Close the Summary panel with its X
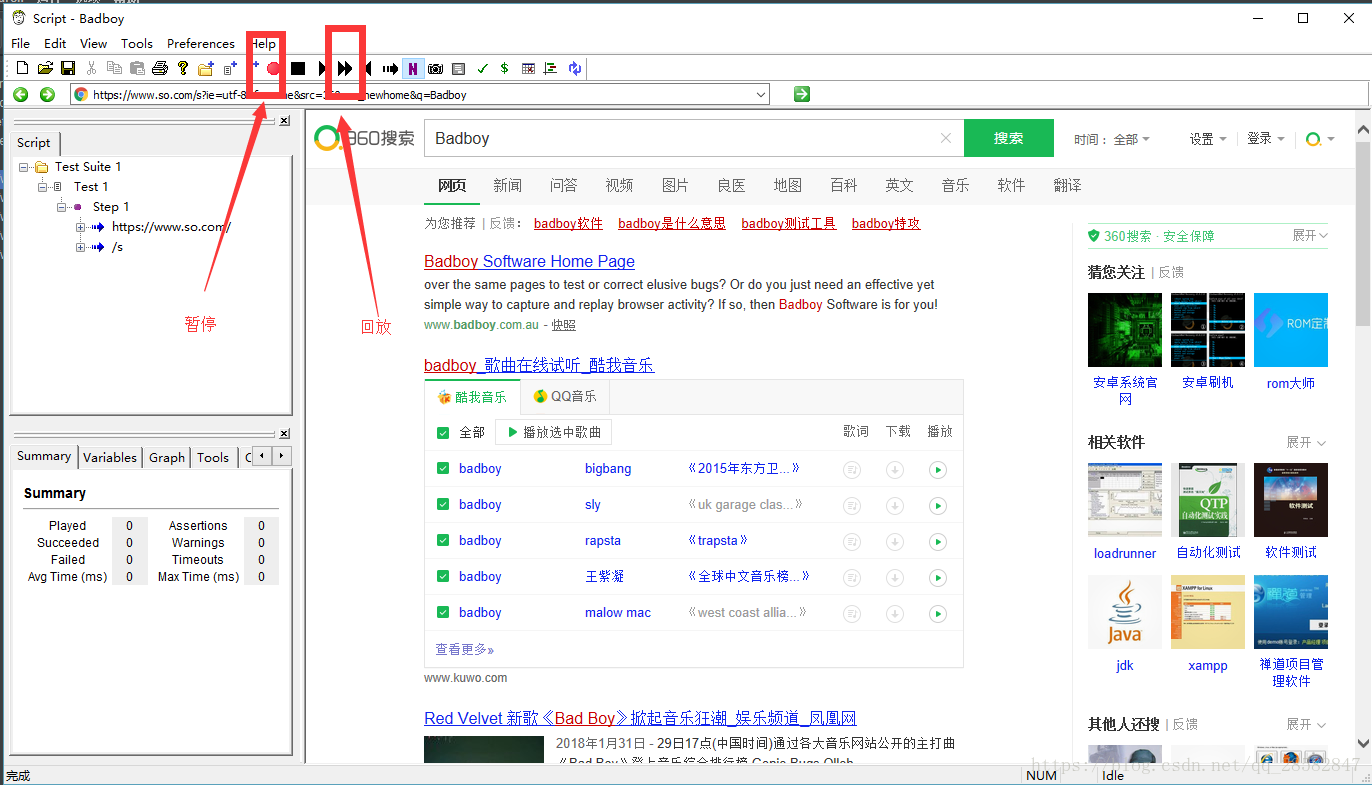The height and width of the screenshot is (785, 1372). pos(284,433)
